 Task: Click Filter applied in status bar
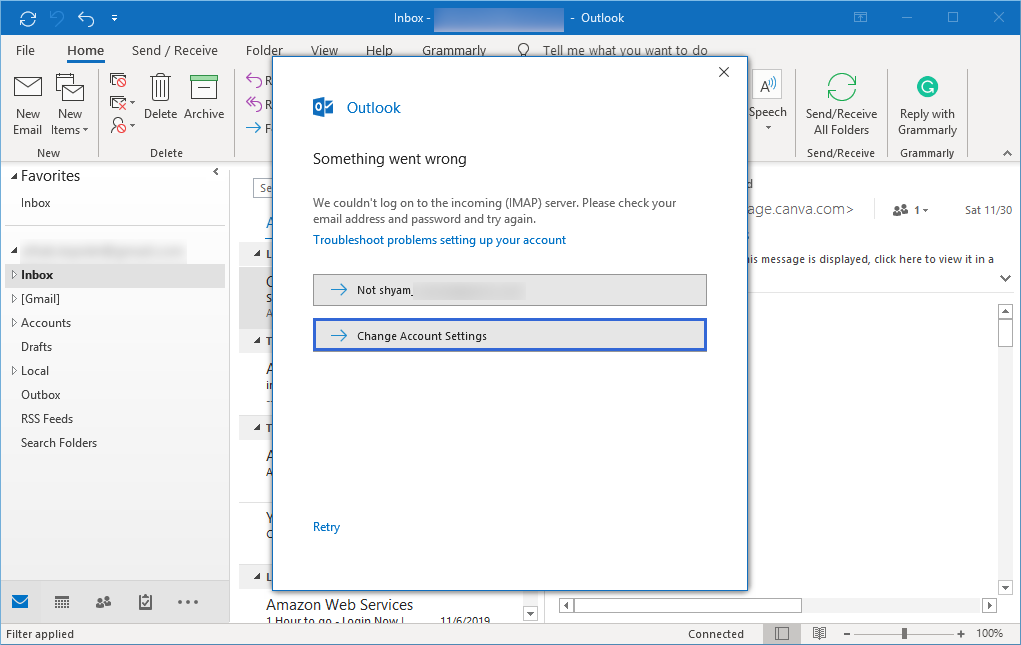point(40,634)
